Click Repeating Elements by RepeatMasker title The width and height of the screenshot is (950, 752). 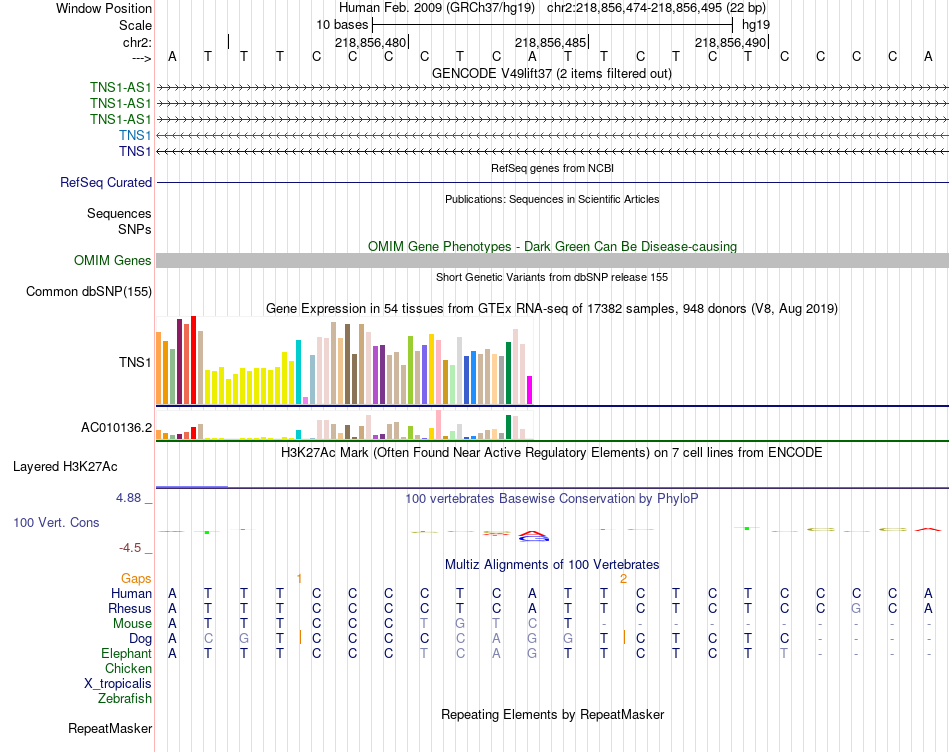click(552, 714)
